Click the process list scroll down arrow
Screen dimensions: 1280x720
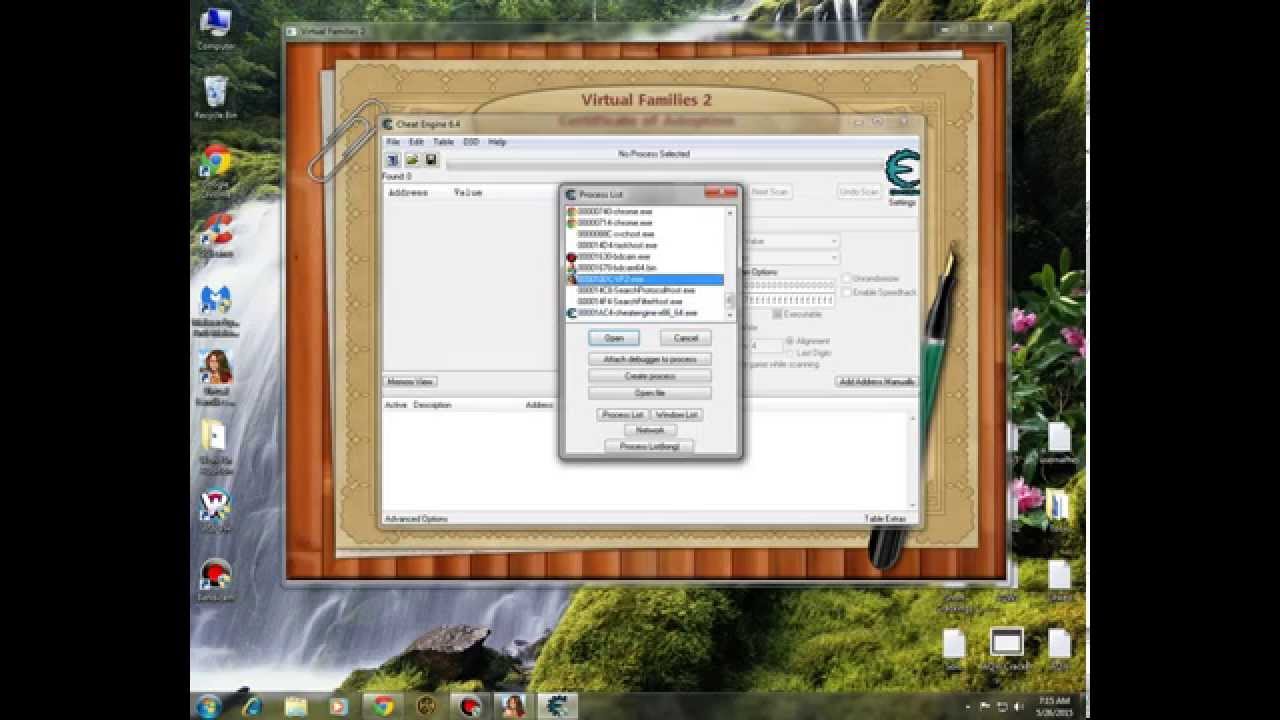(730, 314)
